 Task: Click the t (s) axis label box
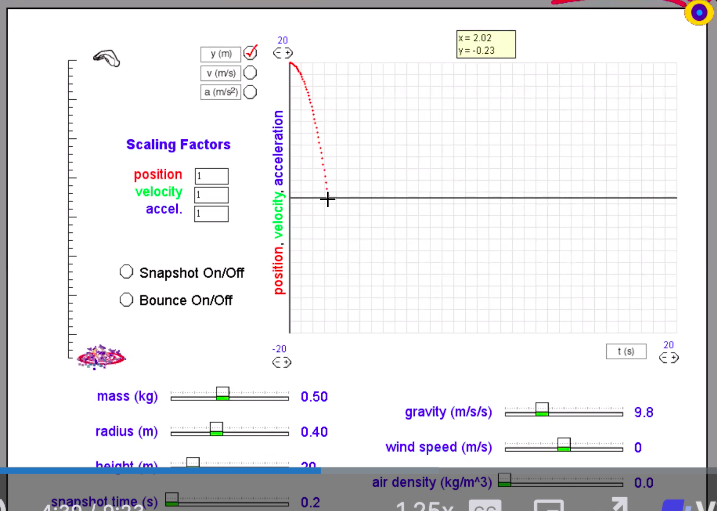pos(626,351)
